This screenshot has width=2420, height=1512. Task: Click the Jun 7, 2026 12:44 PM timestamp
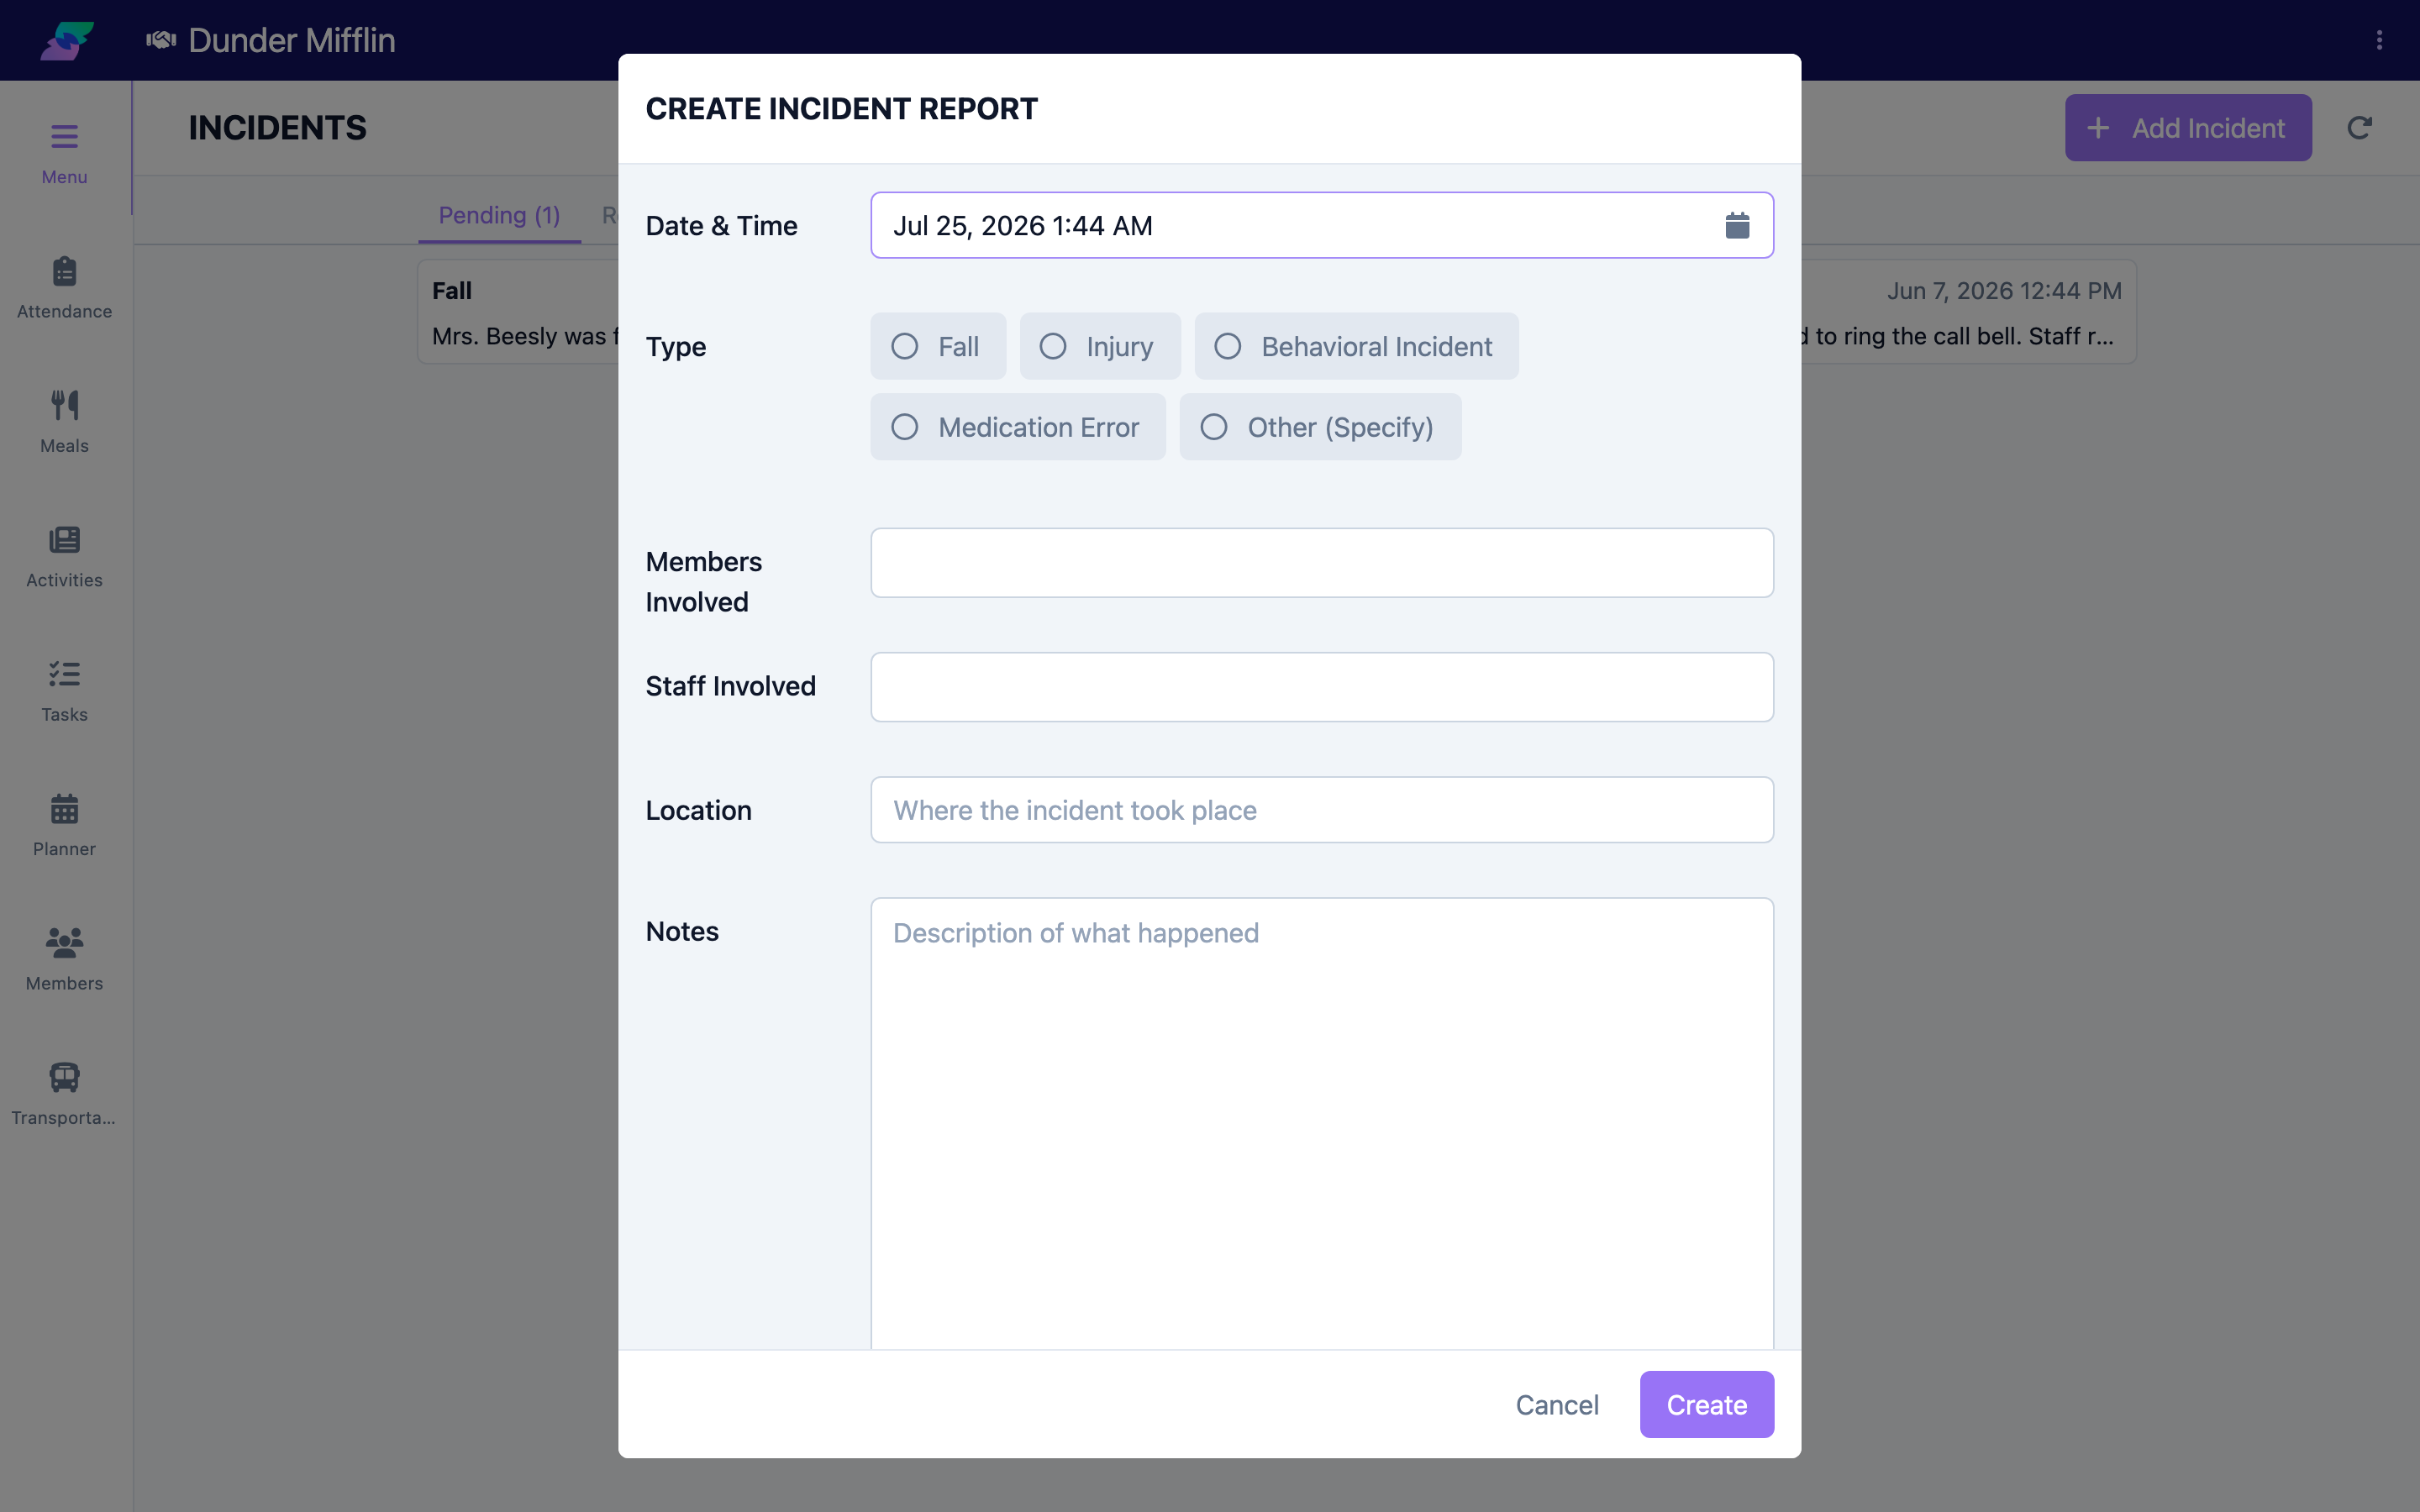pyautogui.click(x=2004, y=291)
